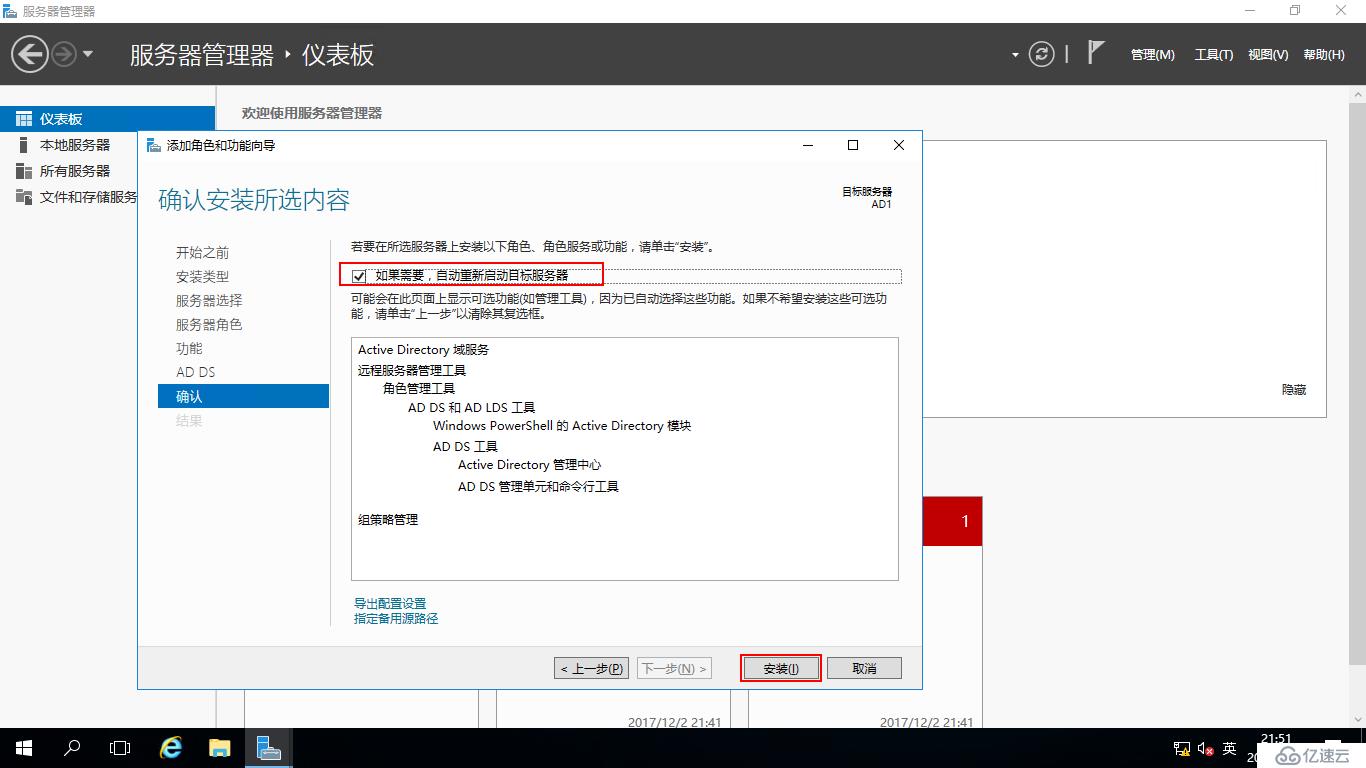Go to 开始之前 wizard step

[x=202, y=253]
